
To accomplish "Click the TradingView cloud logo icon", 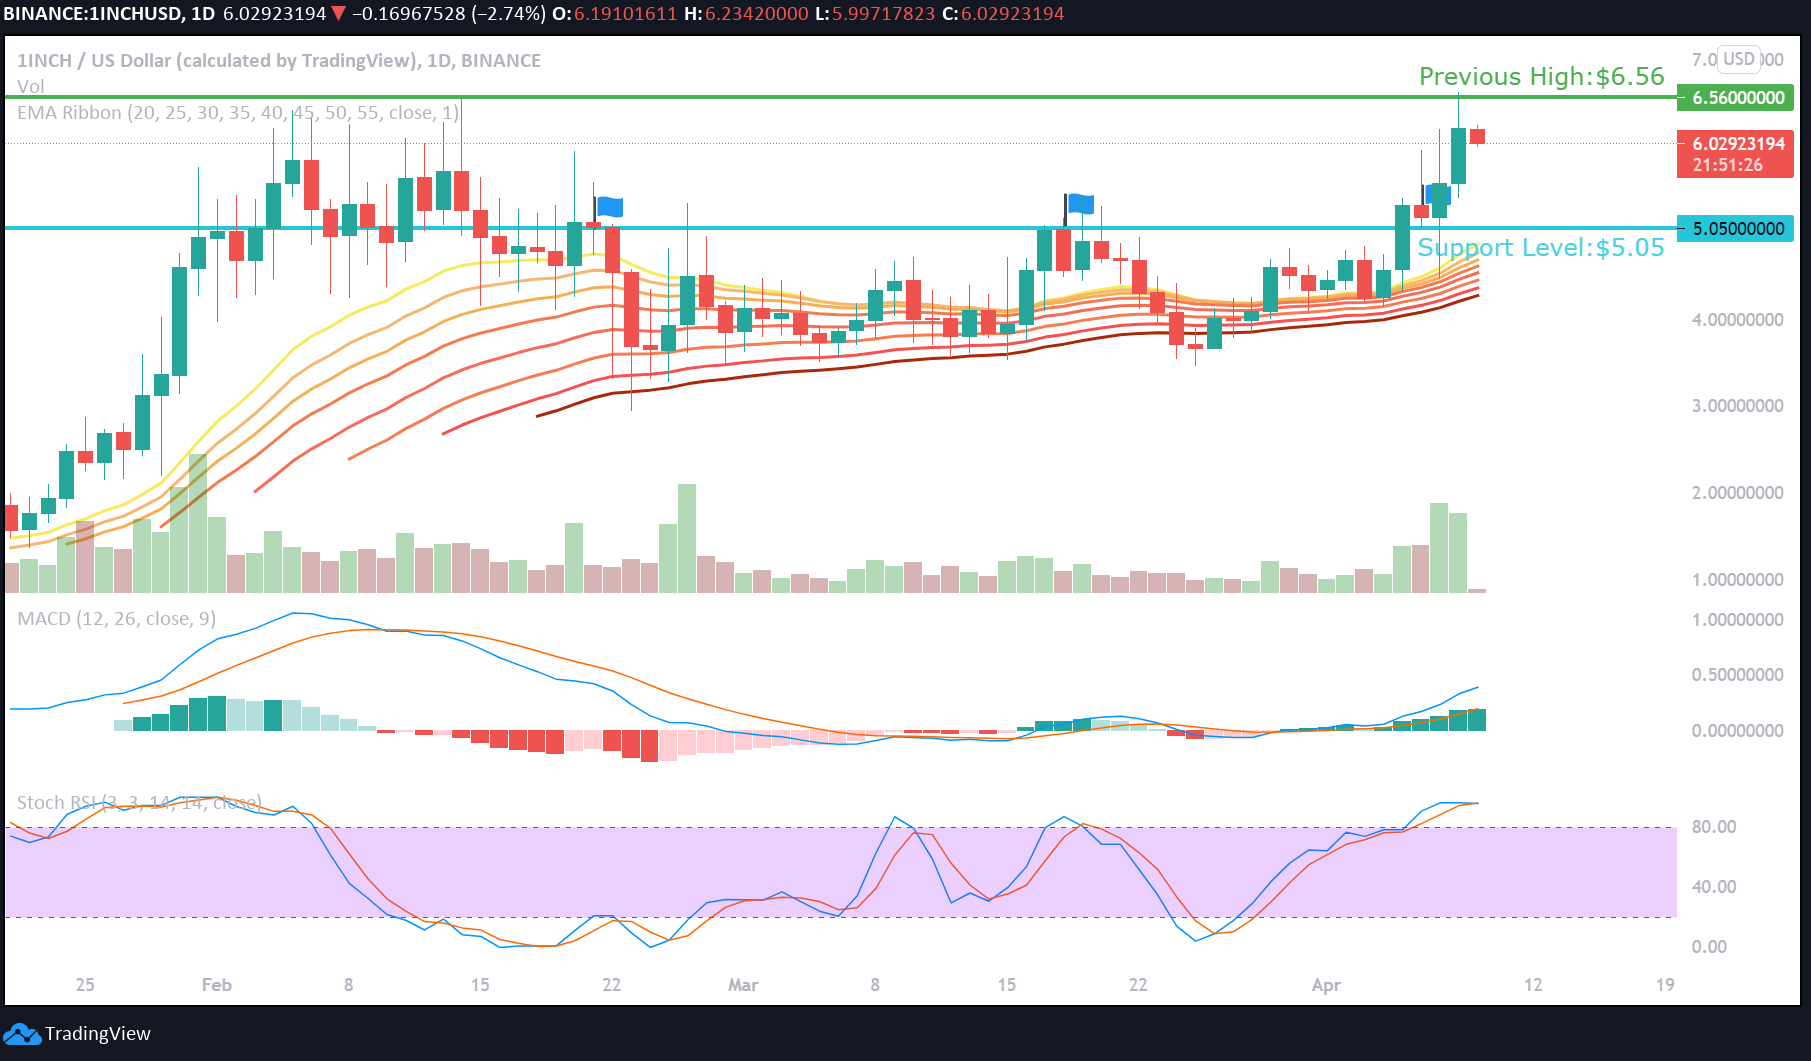I will [x=21, y=1034].
